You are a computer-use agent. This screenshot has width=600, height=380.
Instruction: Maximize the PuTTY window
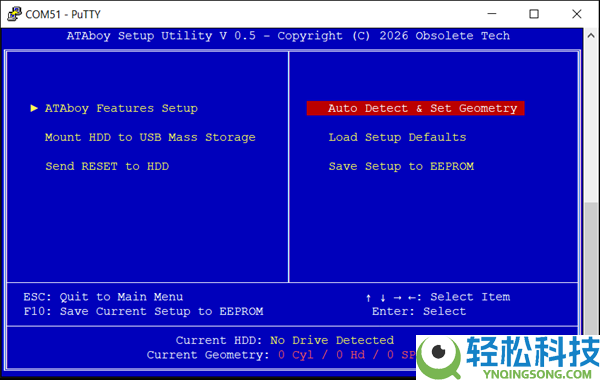click(534, 14)
